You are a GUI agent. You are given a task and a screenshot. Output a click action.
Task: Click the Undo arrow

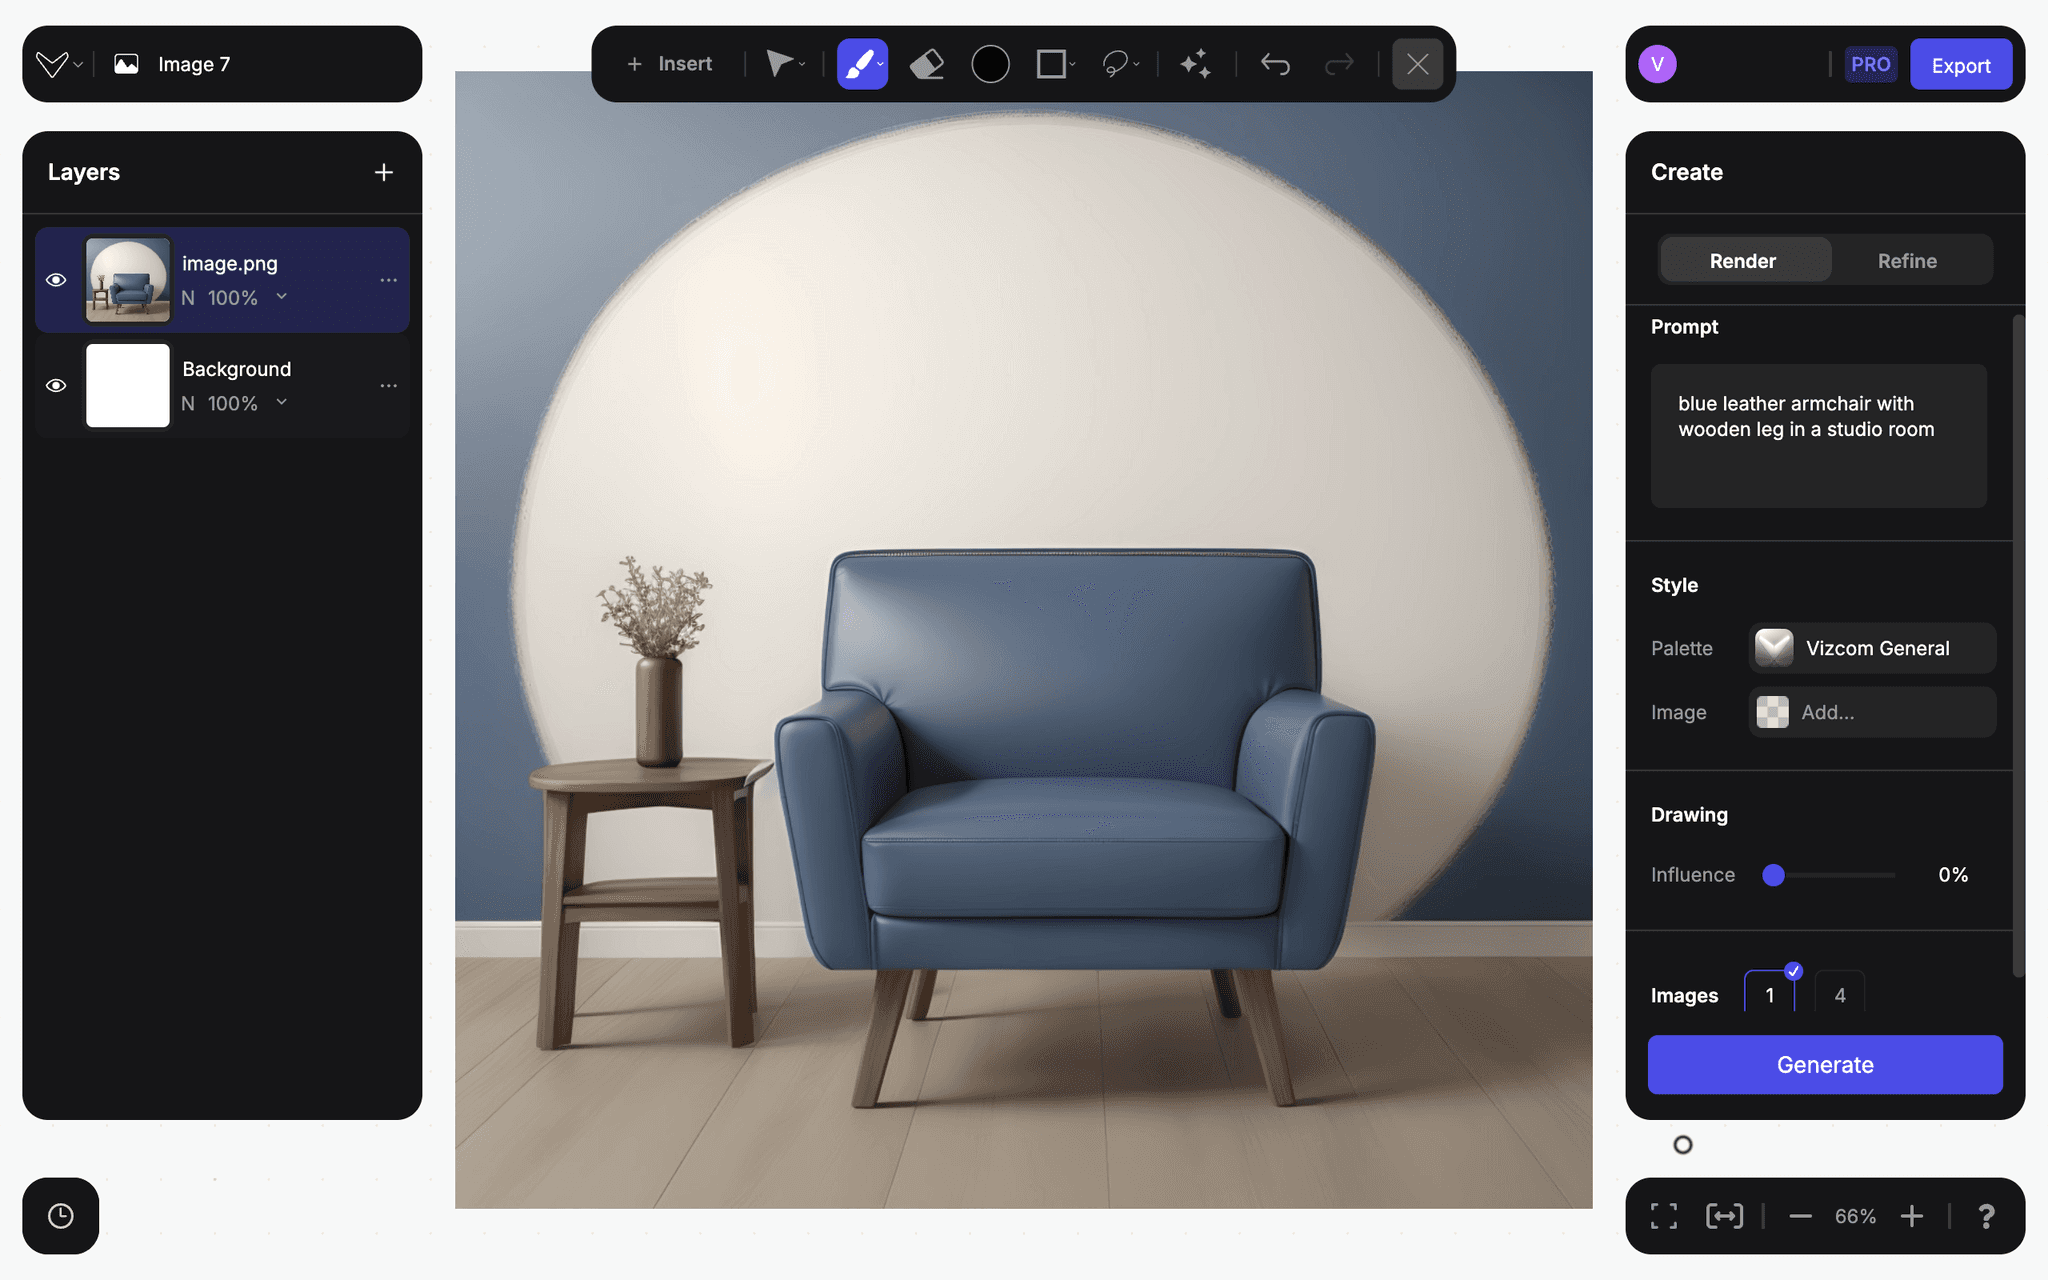point(1275,64)
